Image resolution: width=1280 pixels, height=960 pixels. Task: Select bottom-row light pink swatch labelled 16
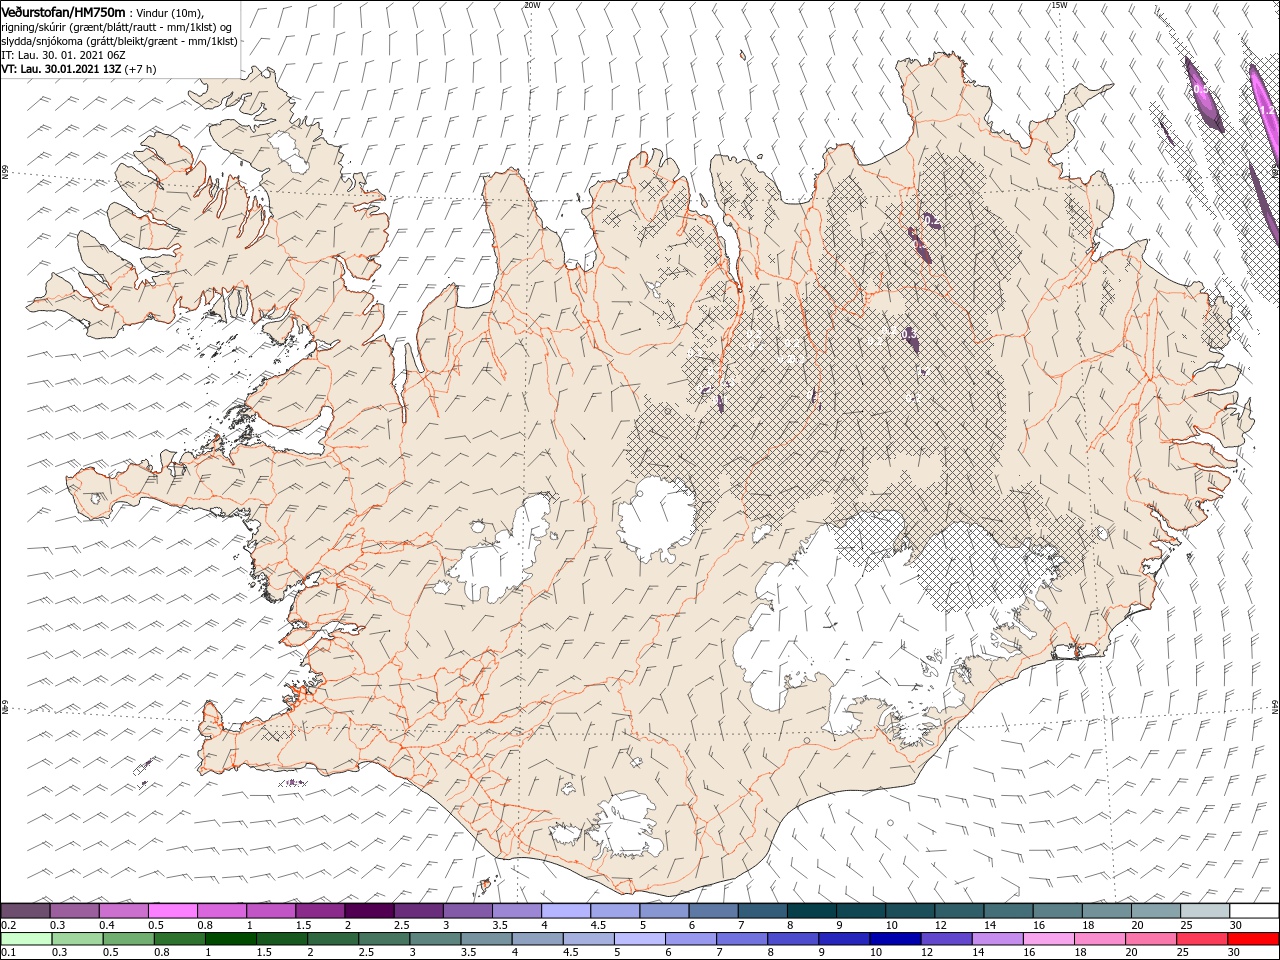[x=1049, y=939]
